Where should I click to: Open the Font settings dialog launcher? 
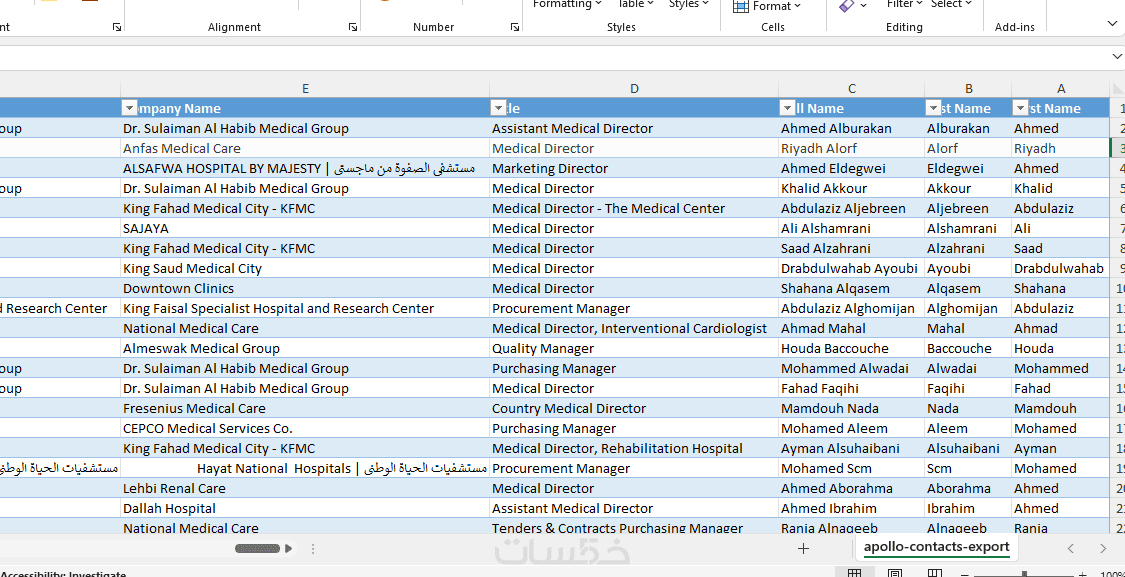(x=117, y=27)
